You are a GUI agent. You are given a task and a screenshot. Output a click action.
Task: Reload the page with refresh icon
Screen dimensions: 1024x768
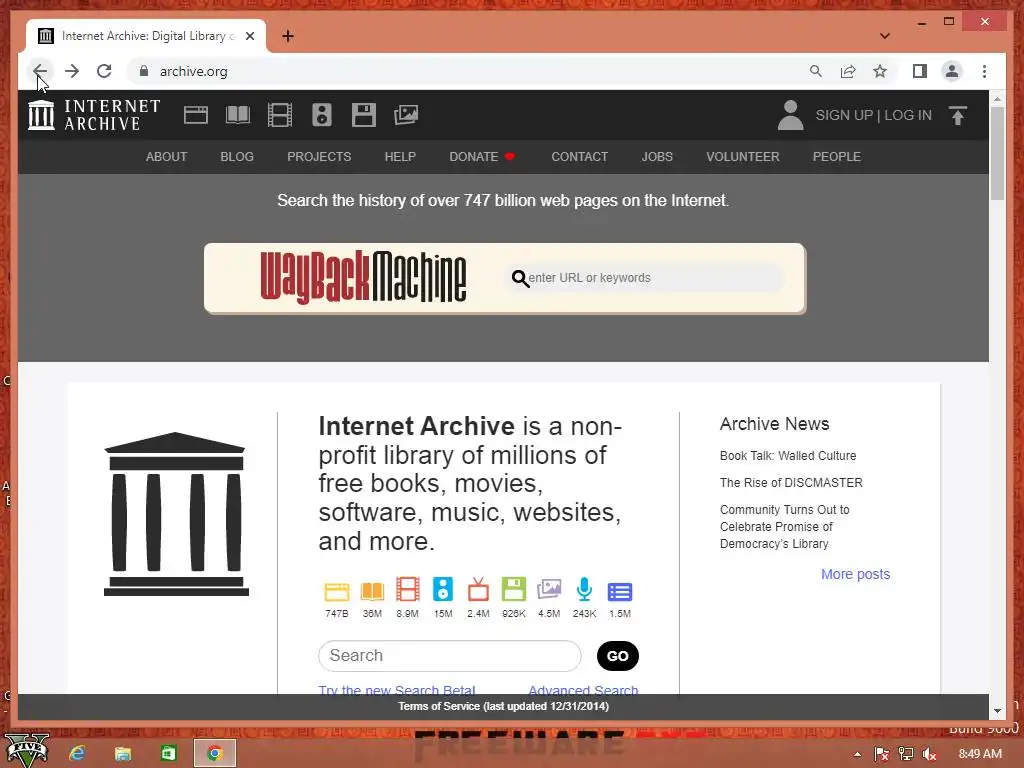[104, 71]
